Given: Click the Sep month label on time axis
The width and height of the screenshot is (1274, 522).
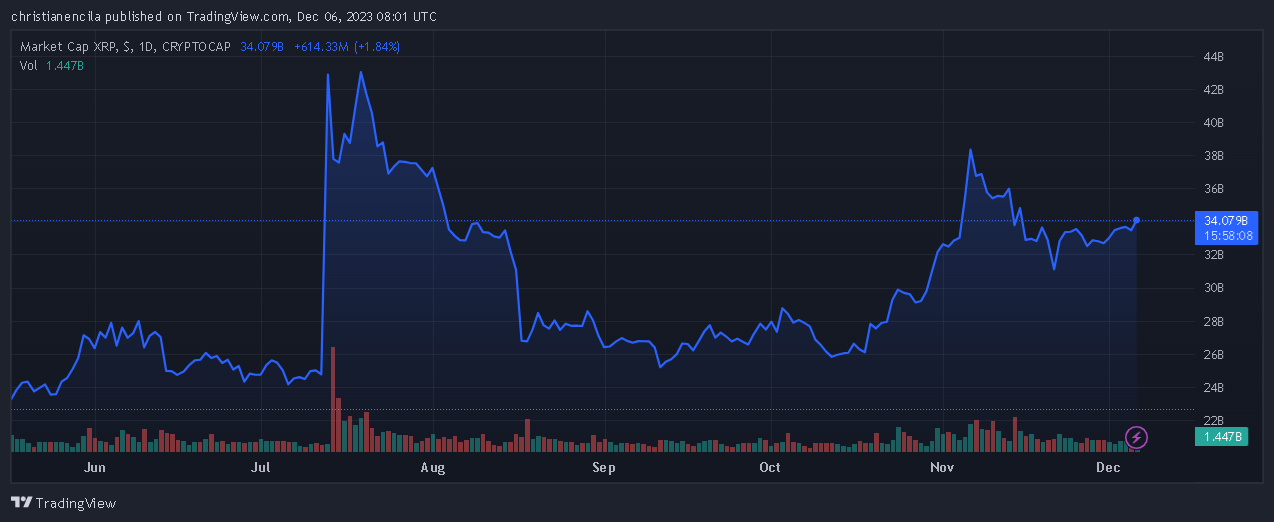Looking at the screenshot, I should tap(603, 467).
